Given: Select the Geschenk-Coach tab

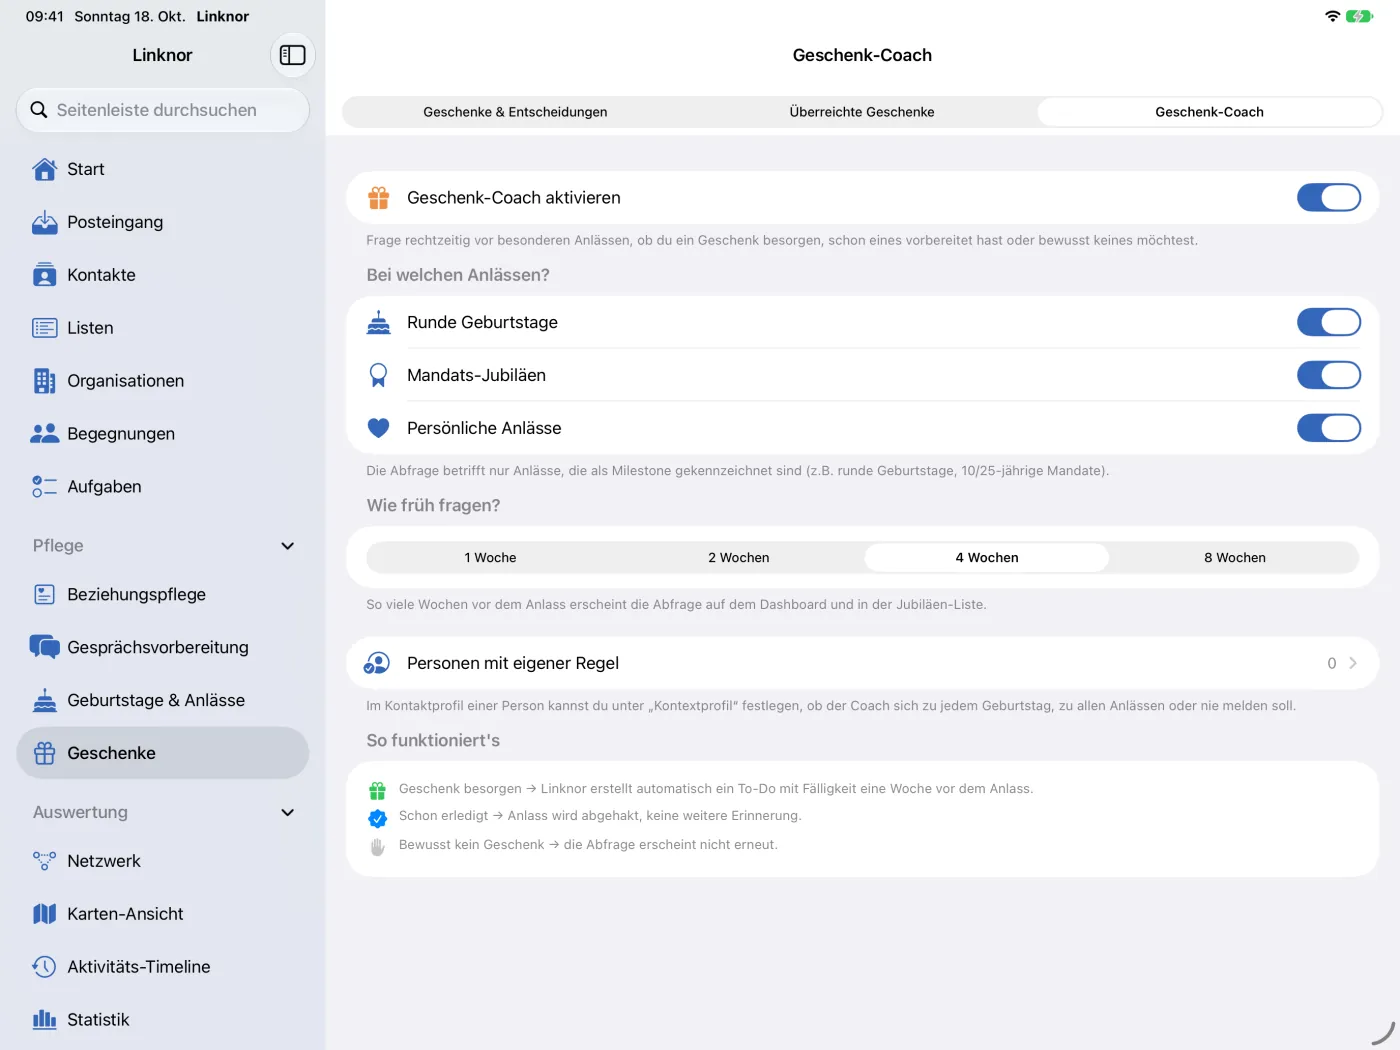Looking at the screenshot, I should coord(1209,112).
